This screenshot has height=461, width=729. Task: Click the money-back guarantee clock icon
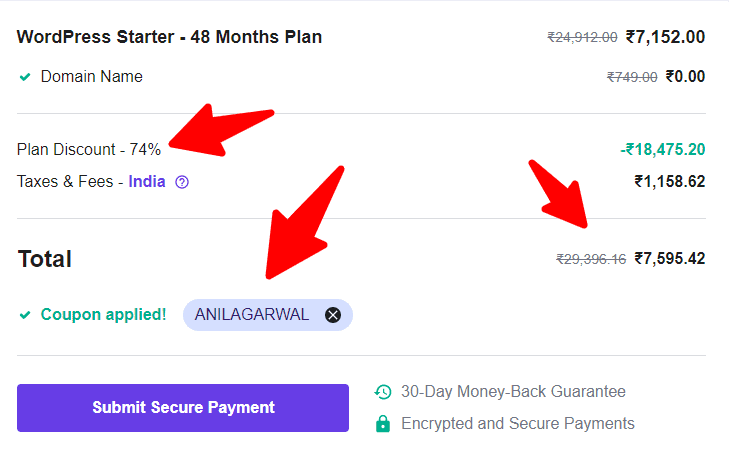(383, 392)
